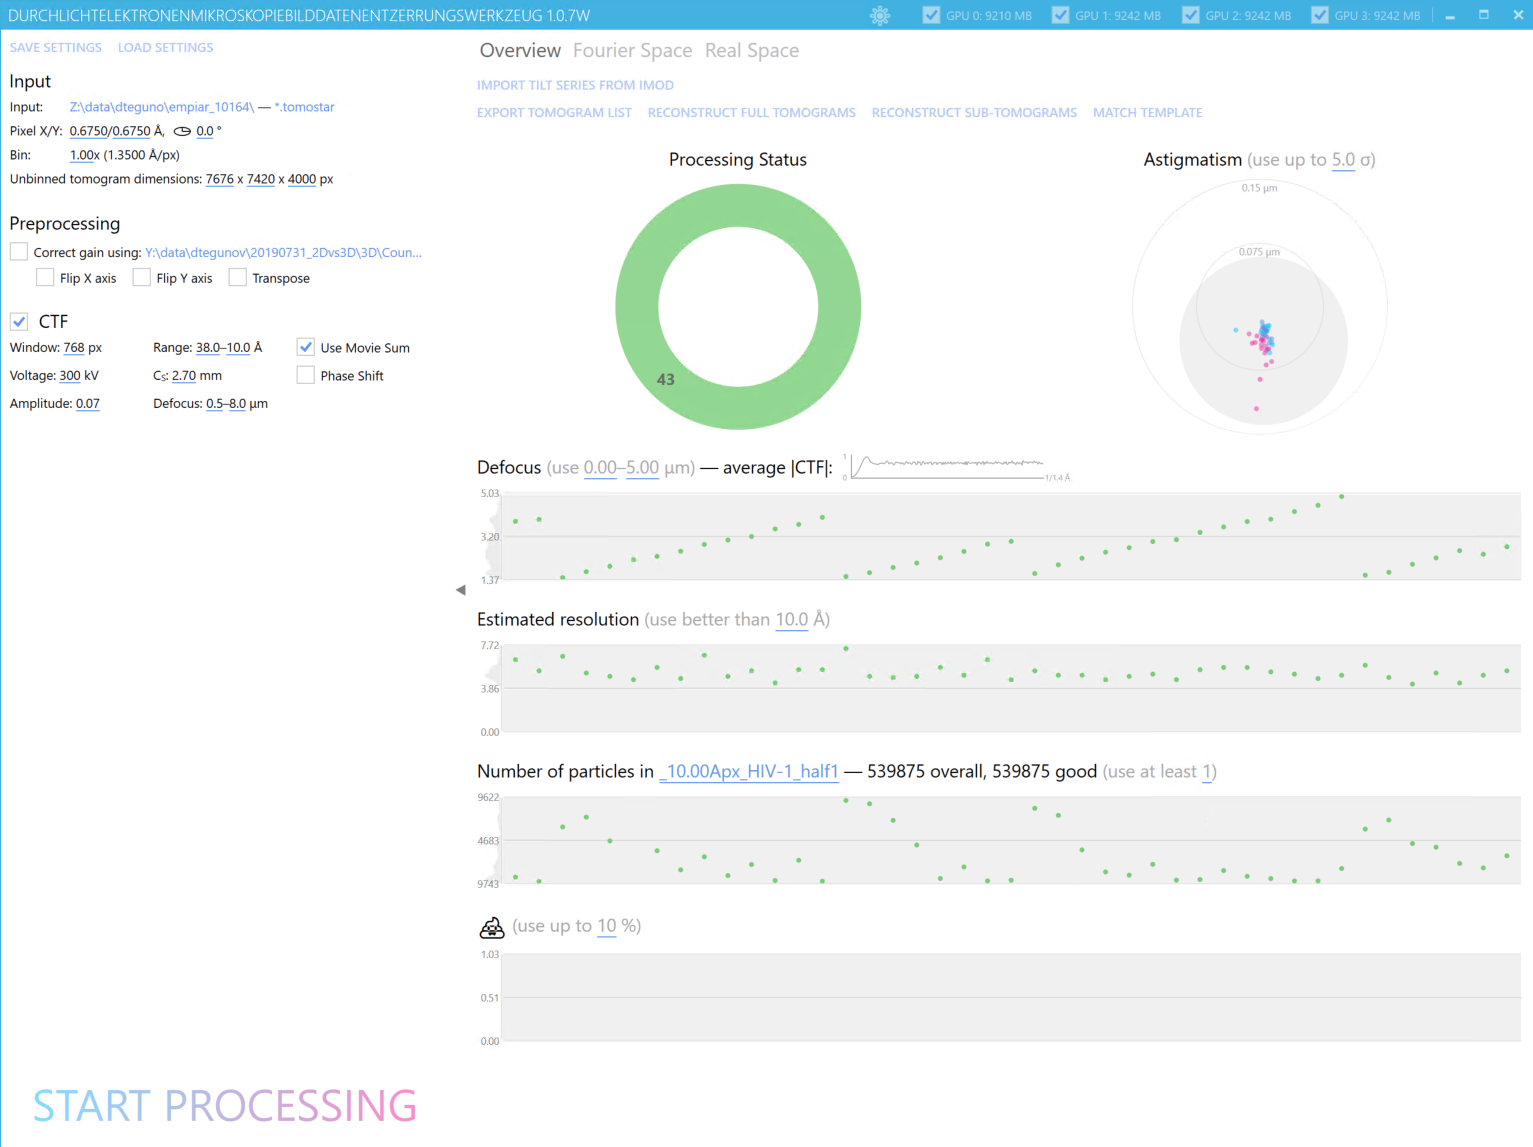Click the pile icon above the bottom plot
Image resolution: width=1533 pixels, height=1147 pixels.
(491, 927)
